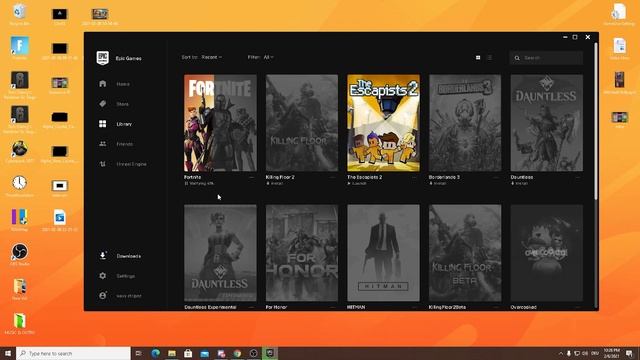
Task: Click the HITMAN game cover
Action: coord(384,253)
